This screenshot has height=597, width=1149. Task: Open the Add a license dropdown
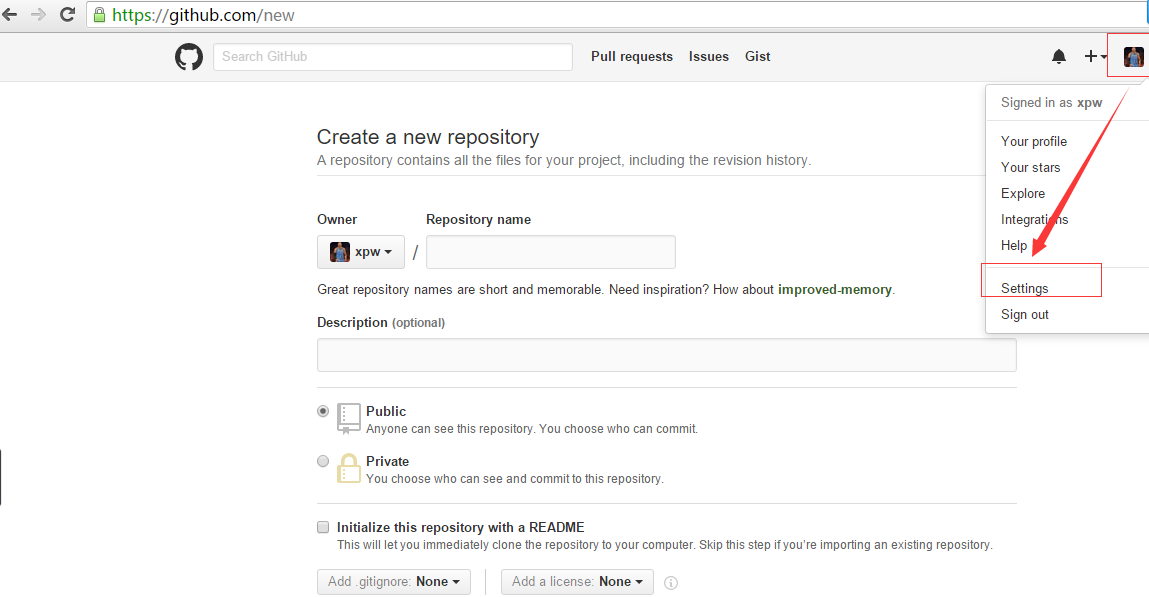577,582
